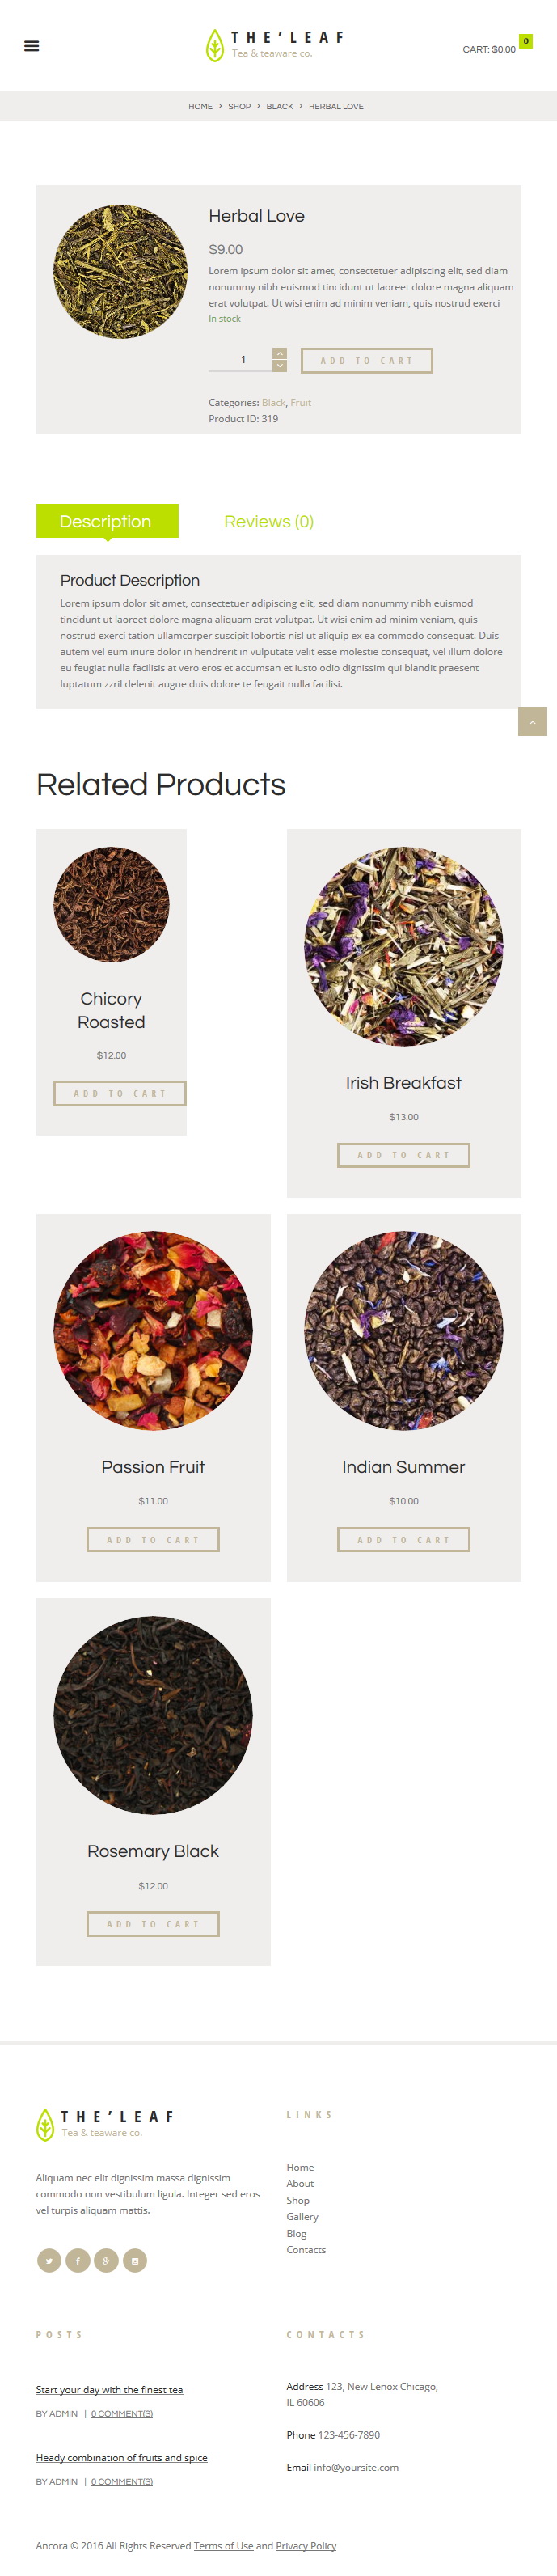The width and height of the screenshot is (557, 2576).
Task: Go to SHOP in the breadcrumb
Action: pos(239,106)
